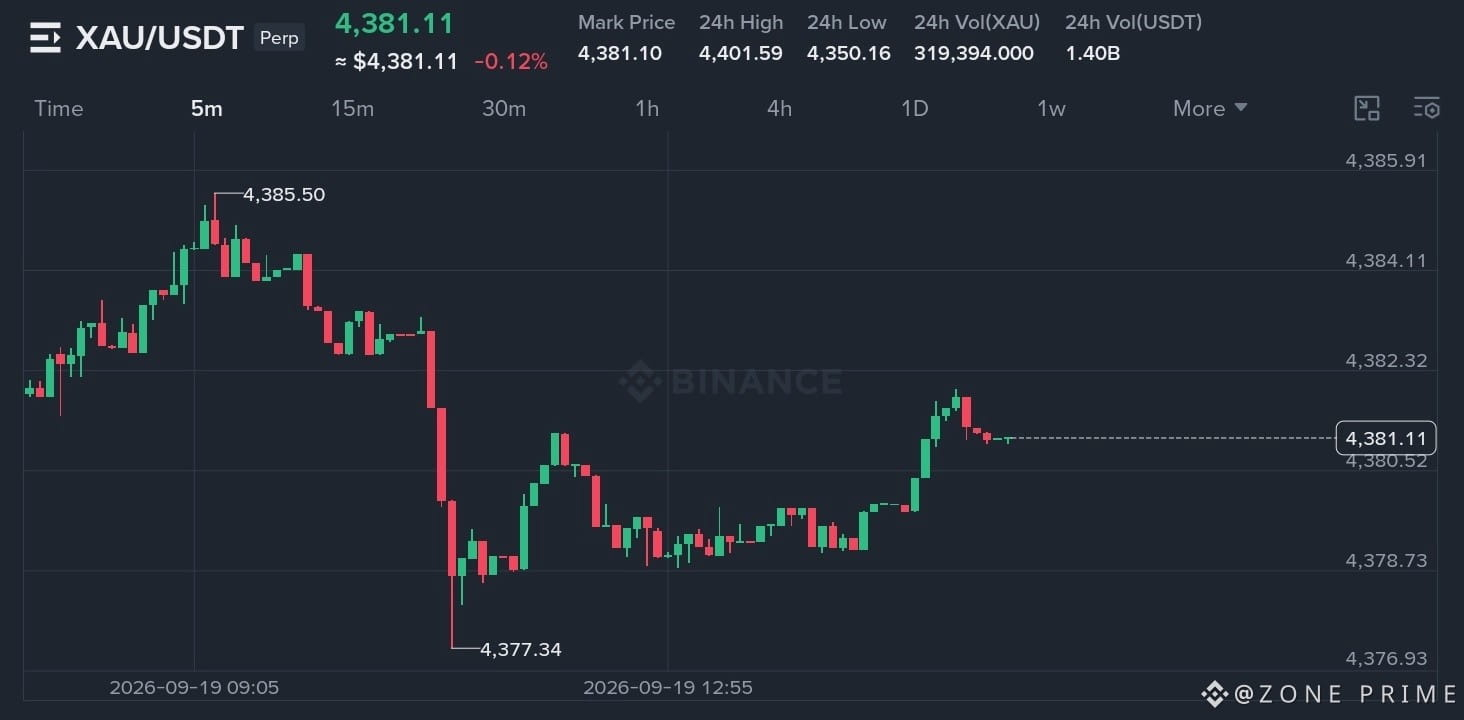Click the Mark Price label
Screen dimensions: 1464x720
pyautogui.click(x=626, y=22)
